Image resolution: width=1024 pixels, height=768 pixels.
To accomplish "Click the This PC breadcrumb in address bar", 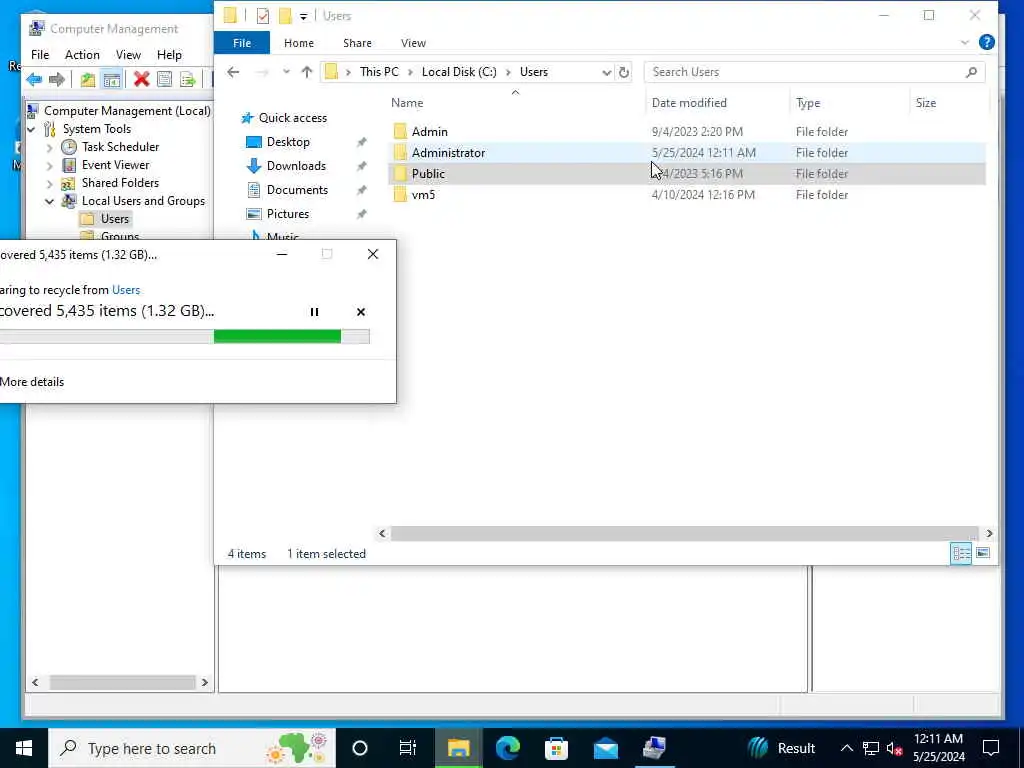I will 379,72.
